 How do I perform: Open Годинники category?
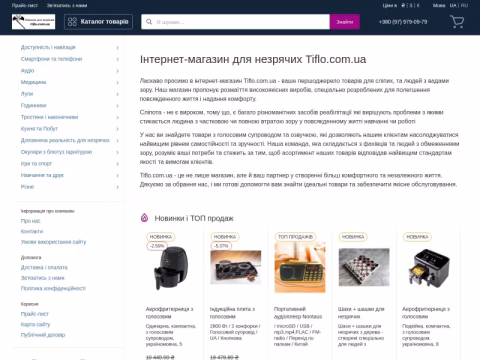pos(33,105)
